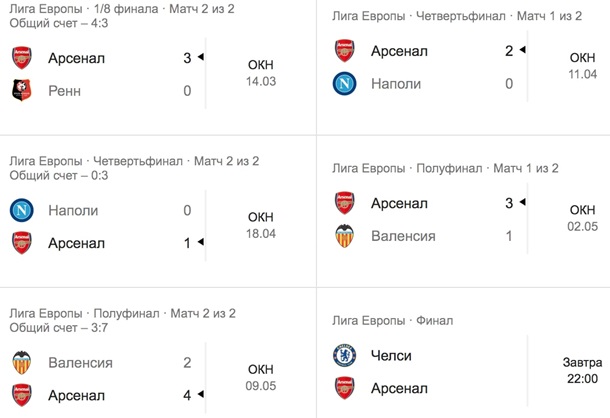This screenshot has height=418, width=610.
Task: Open the Челси team name link
Action: point(391,356)
